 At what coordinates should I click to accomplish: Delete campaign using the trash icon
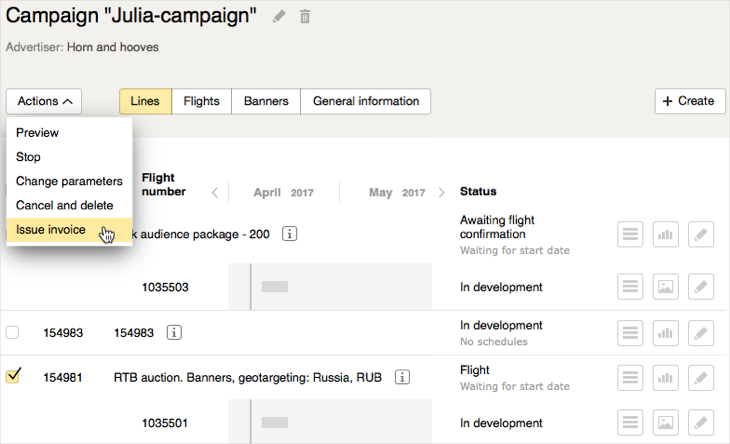(x=305, y=16)
